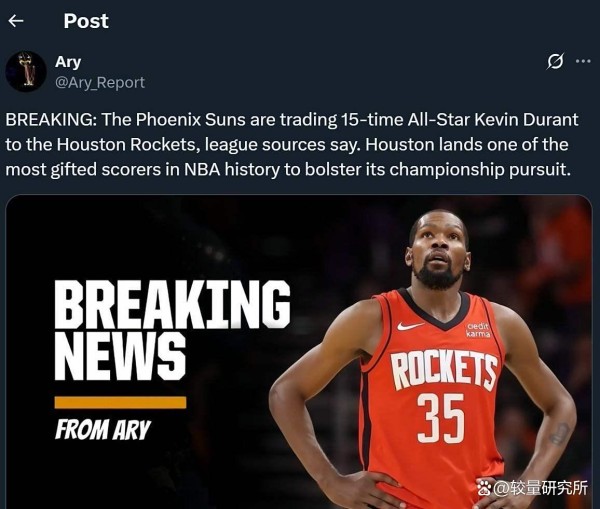Viewport: 600px width, 509px height.
Task: Click the @较量研究所 watermark text
Action: click(x=540, y=488)
